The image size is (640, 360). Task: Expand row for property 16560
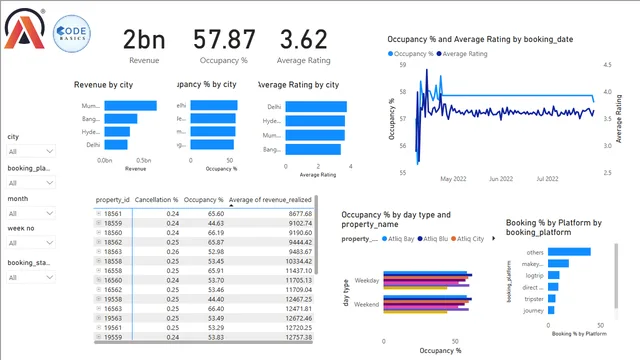[x=98, y=280]
